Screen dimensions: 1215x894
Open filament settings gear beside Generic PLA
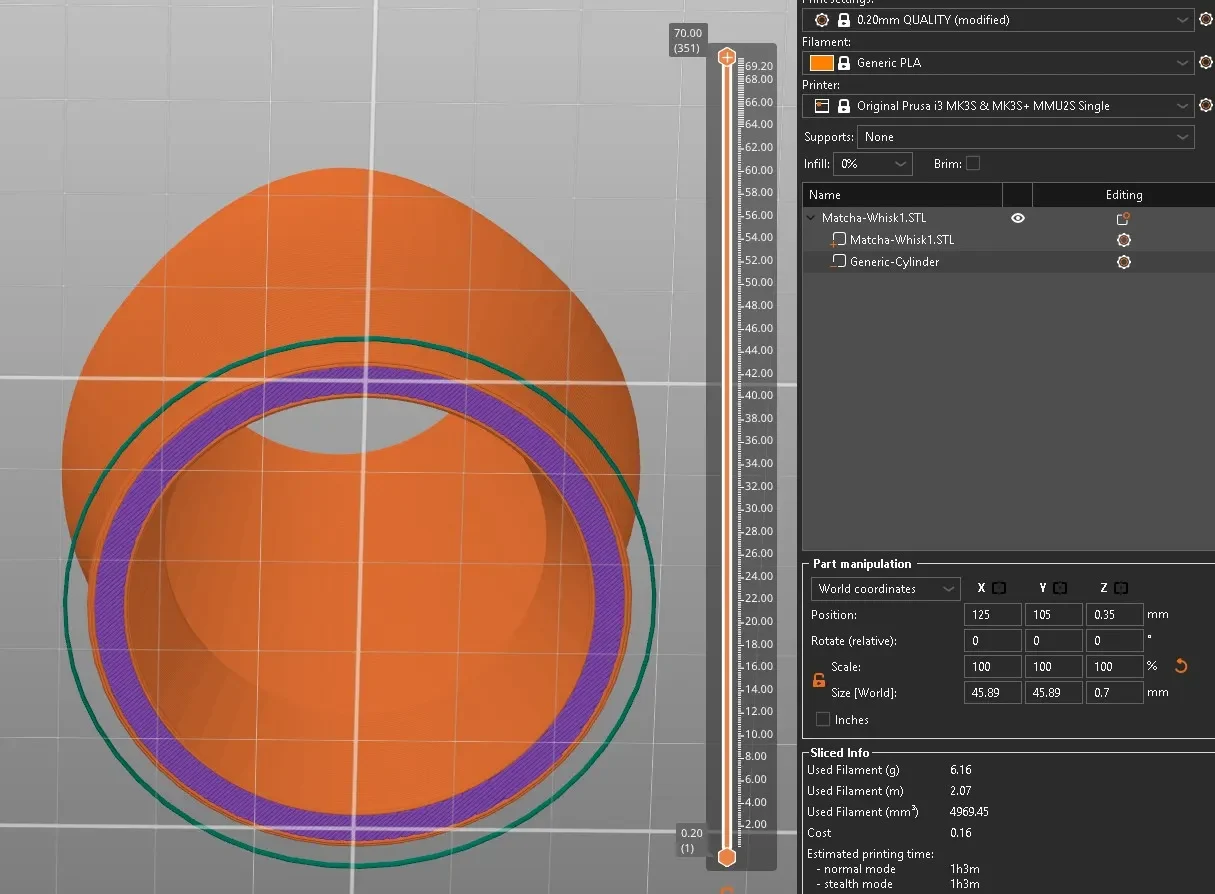coord(1206,62)
